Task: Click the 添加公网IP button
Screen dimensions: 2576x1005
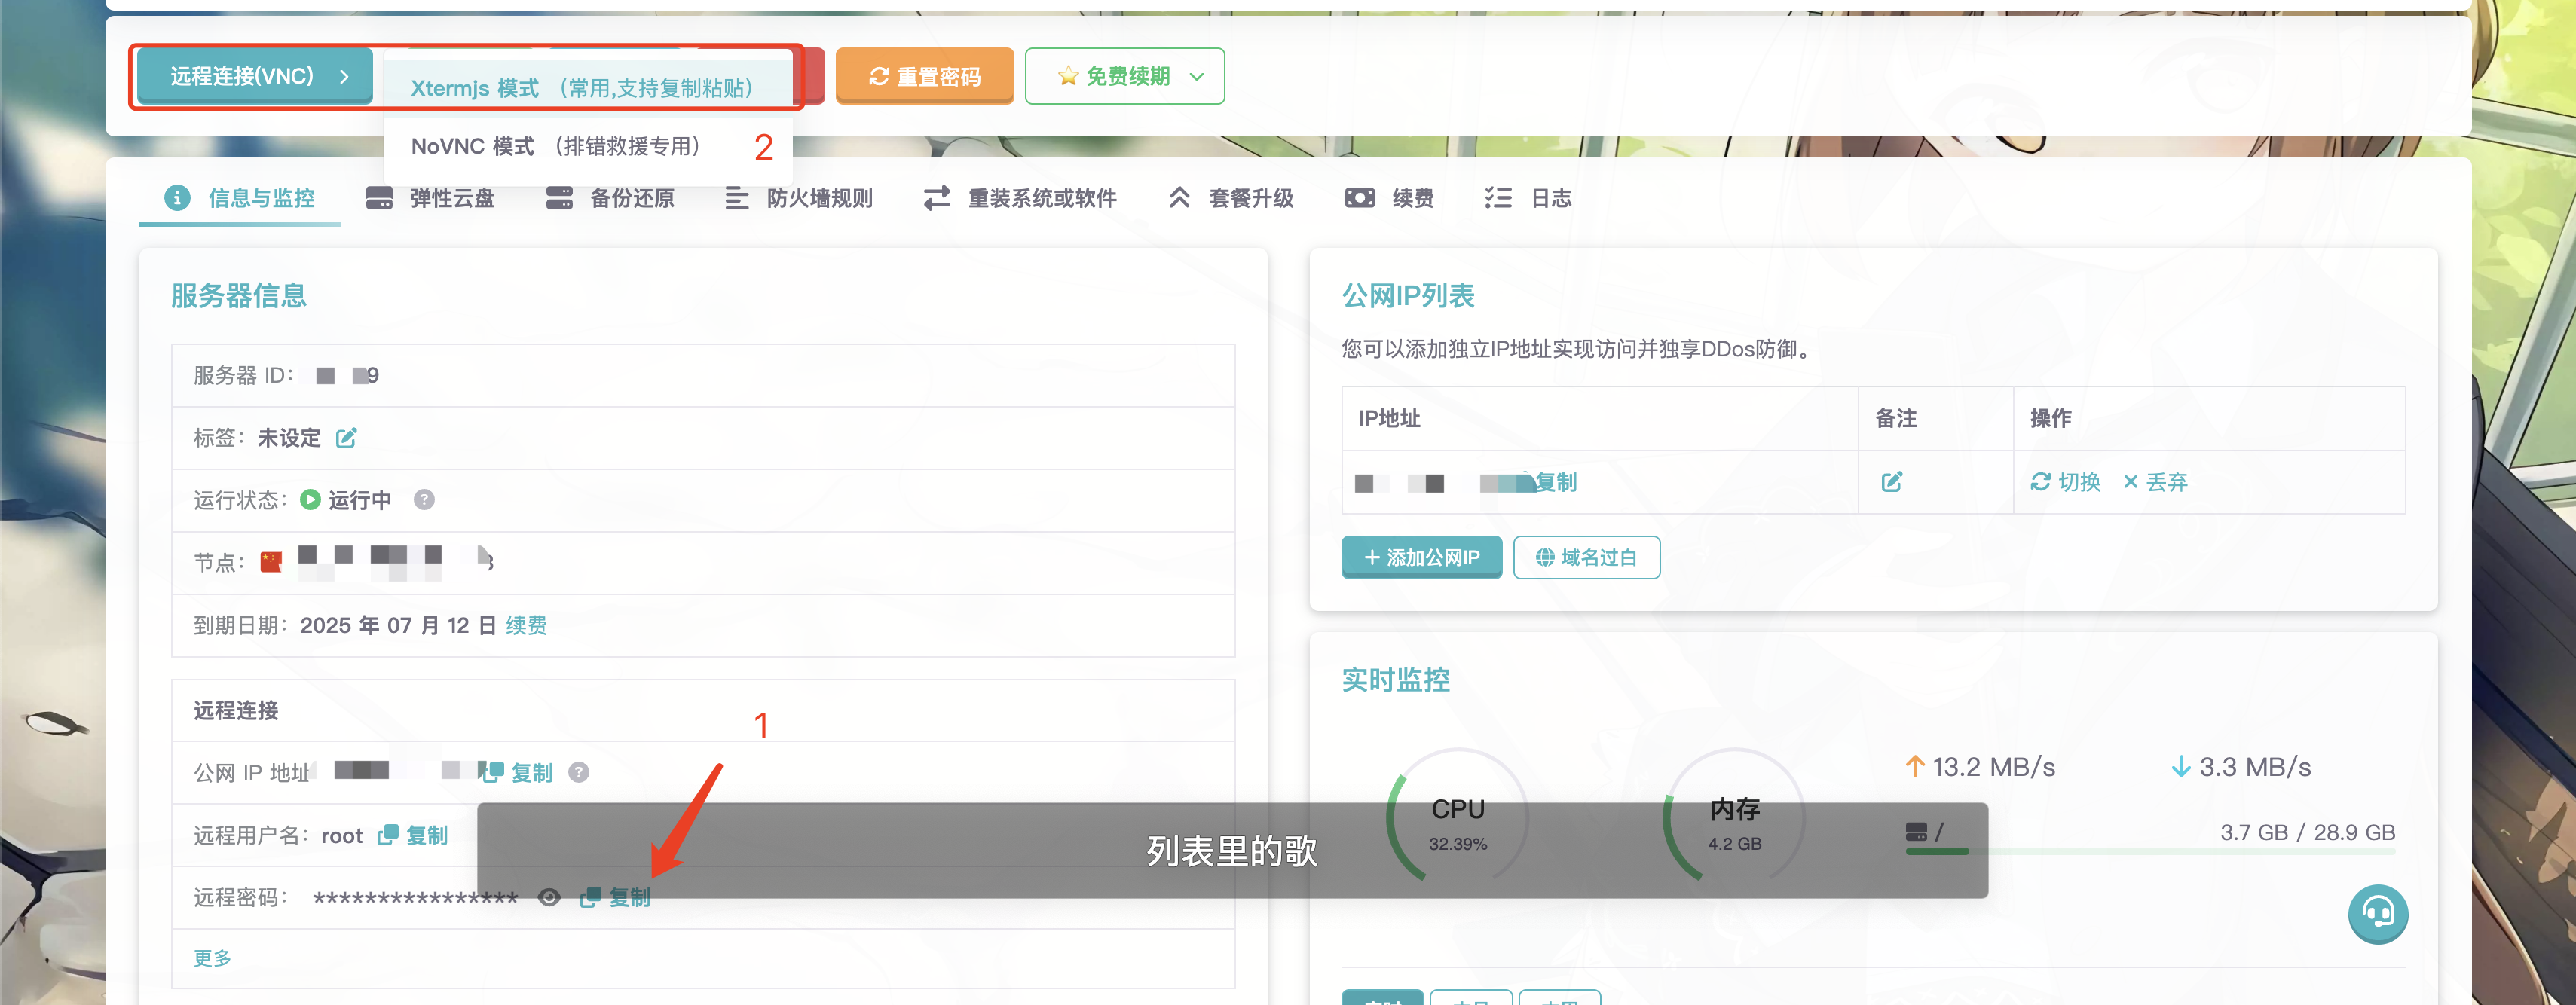Action: tap(1421, 557)
